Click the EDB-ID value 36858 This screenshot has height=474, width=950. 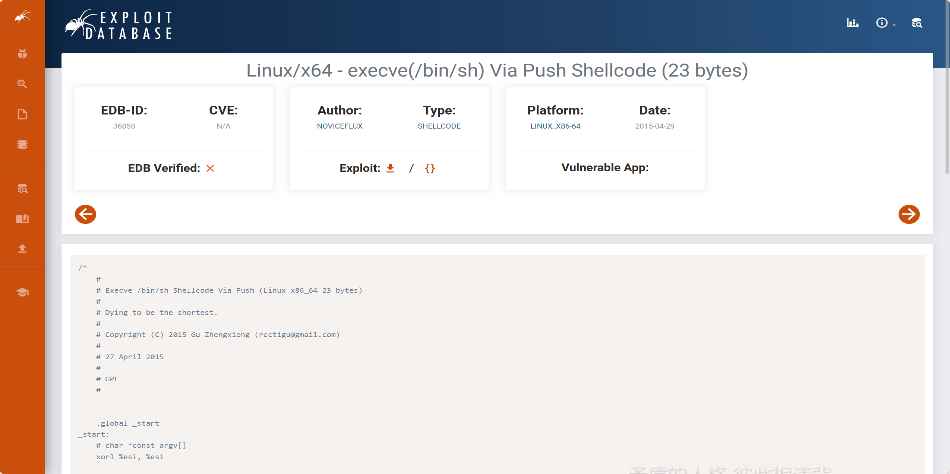pos(124,127)
